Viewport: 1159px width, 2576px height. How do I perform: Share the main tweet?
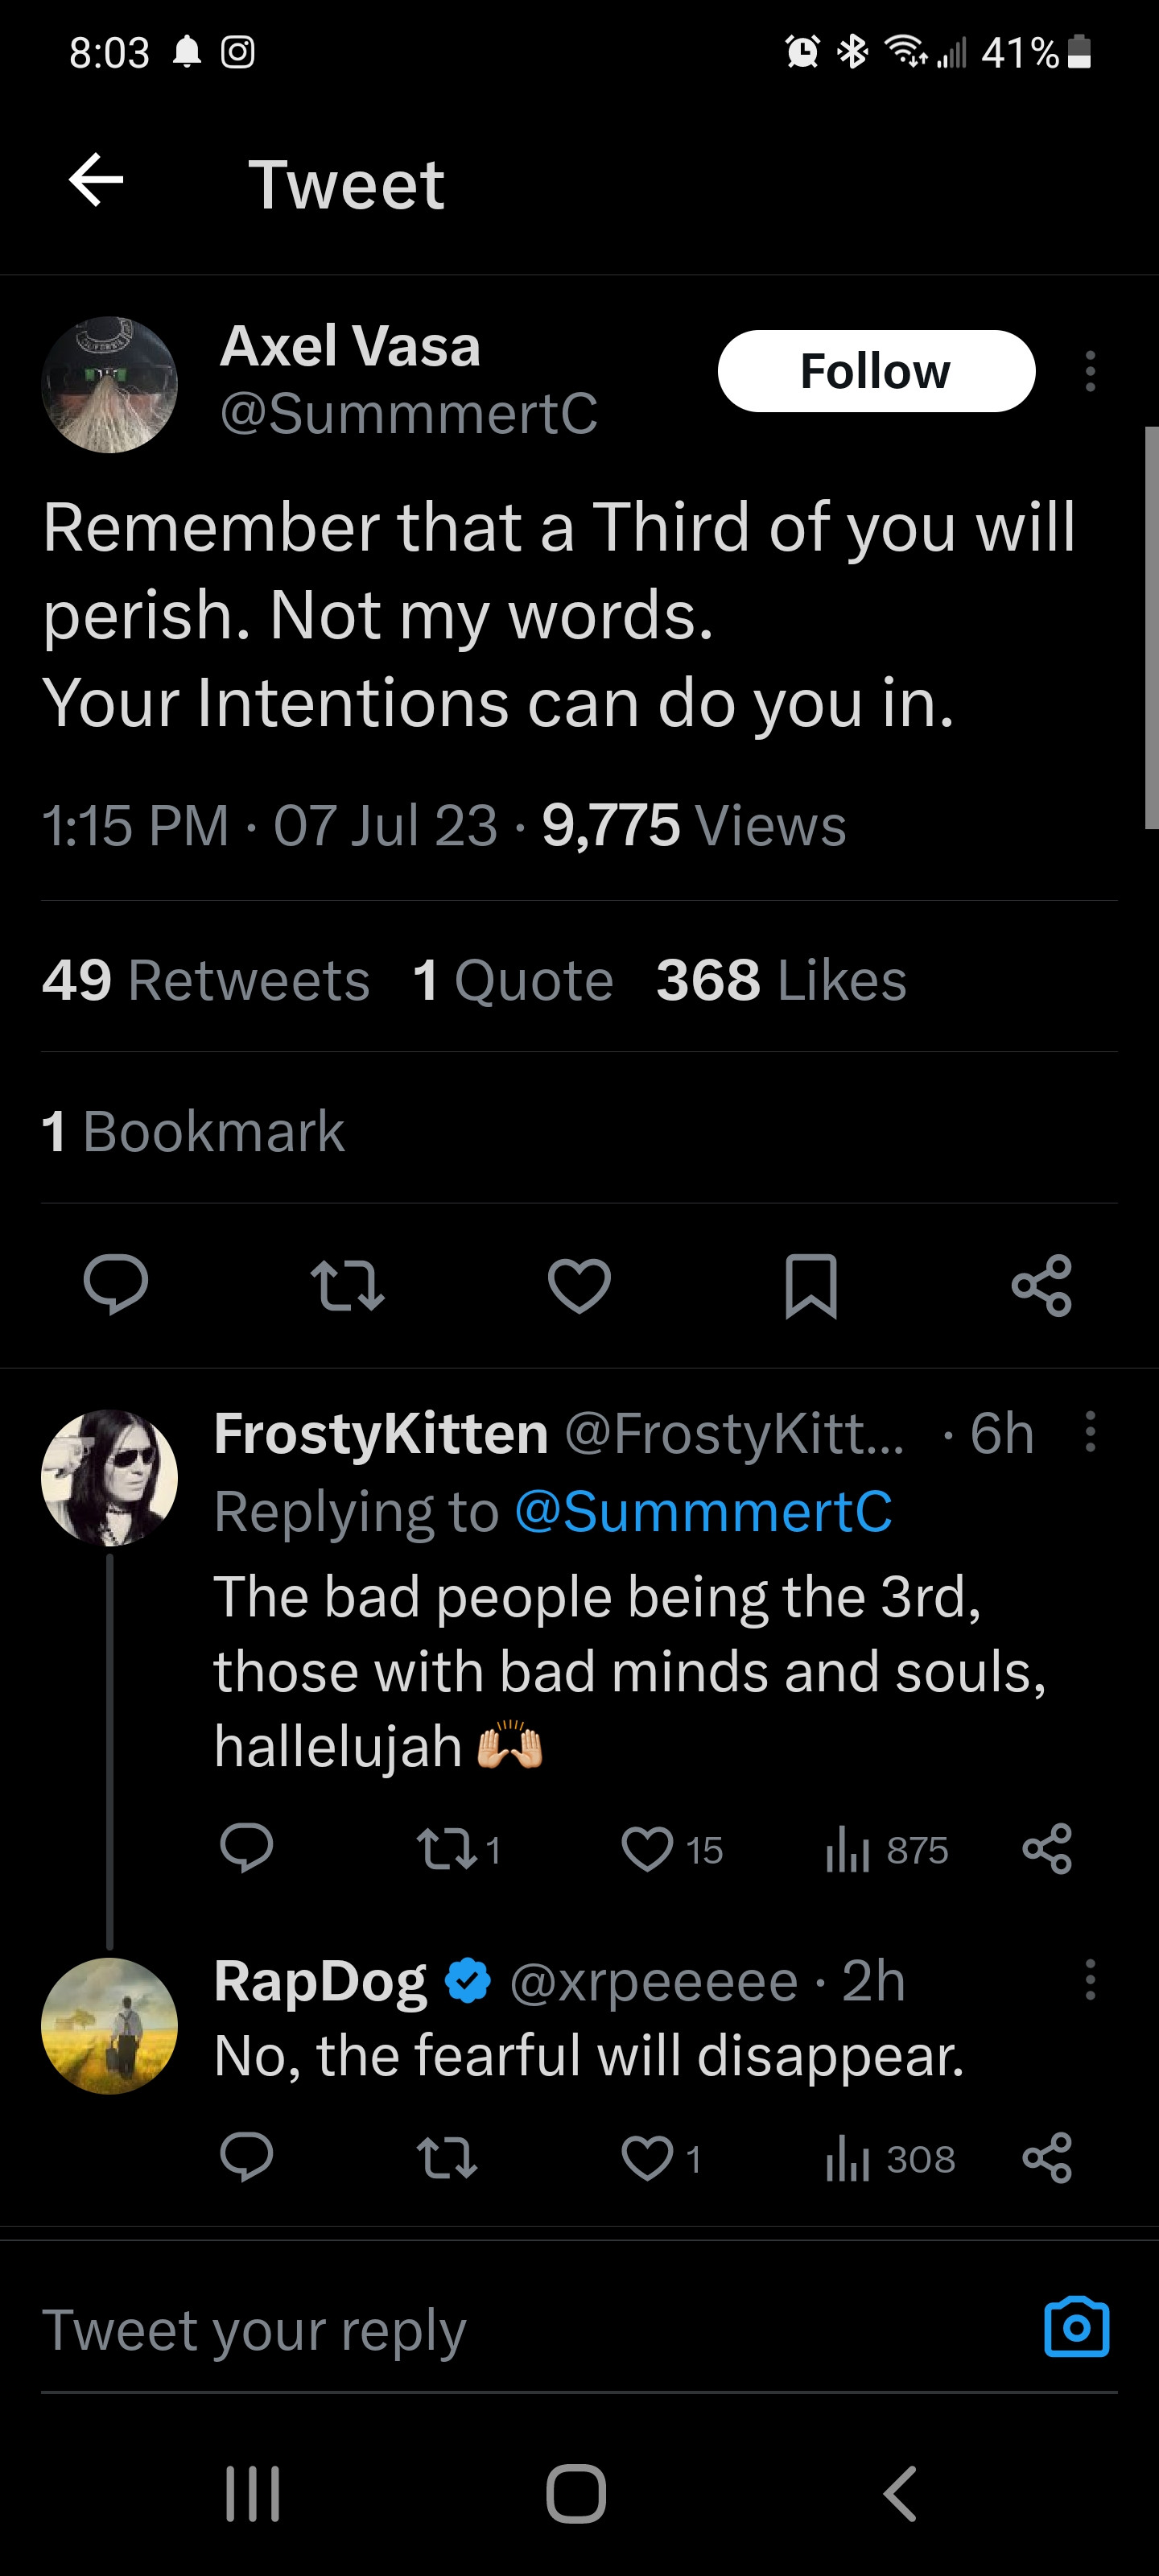tap(1041, 1286)
